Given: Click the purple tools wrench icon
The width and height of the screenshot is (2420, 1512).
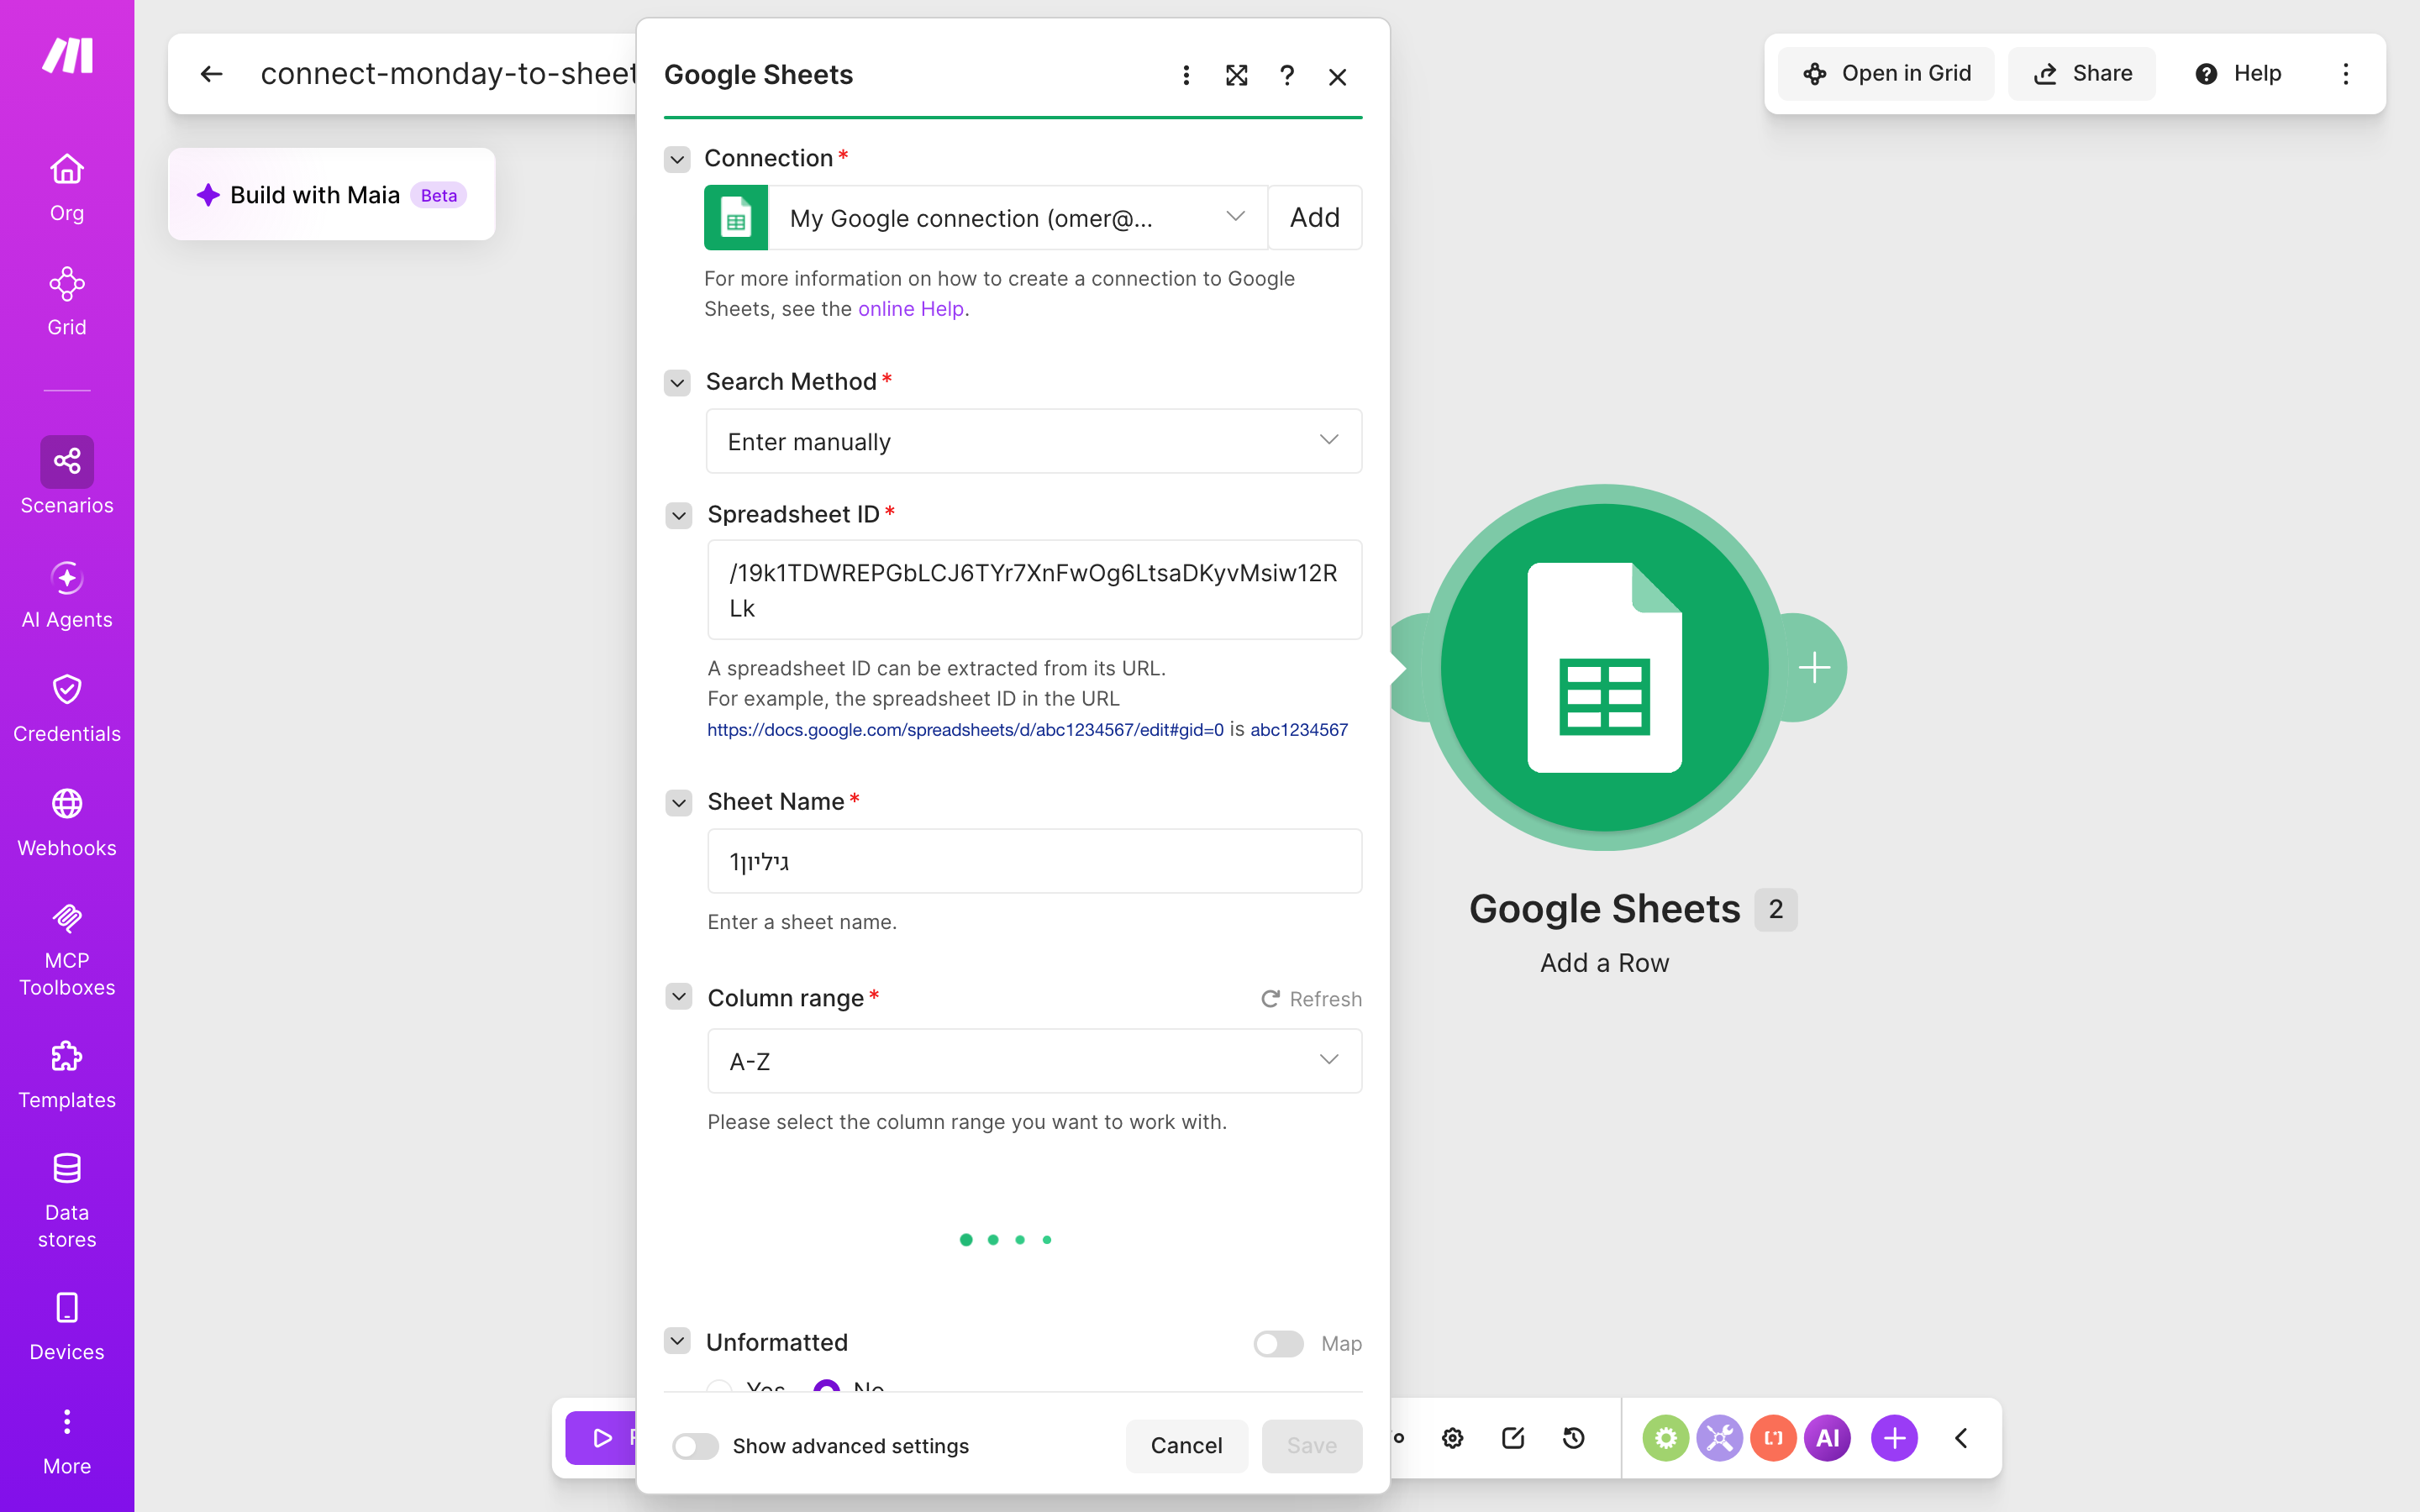Looking at the screenshot, I should [x=1720, y=1438].
